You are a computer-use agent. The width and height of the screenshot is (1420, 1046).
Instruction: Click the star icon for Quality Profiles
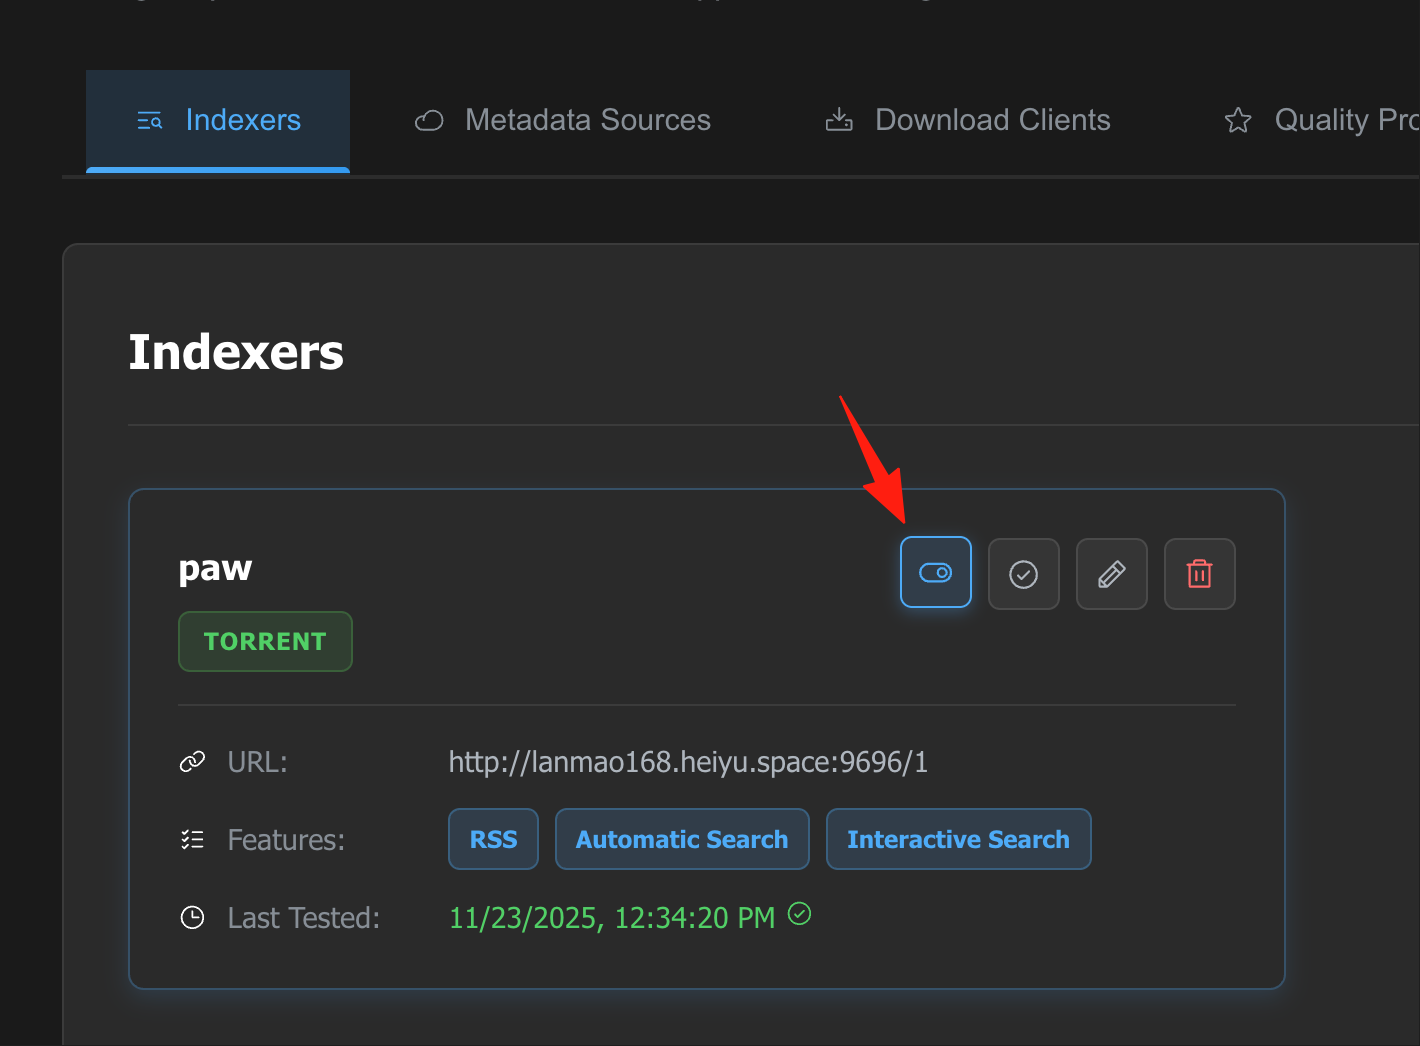coord(1238,121)
